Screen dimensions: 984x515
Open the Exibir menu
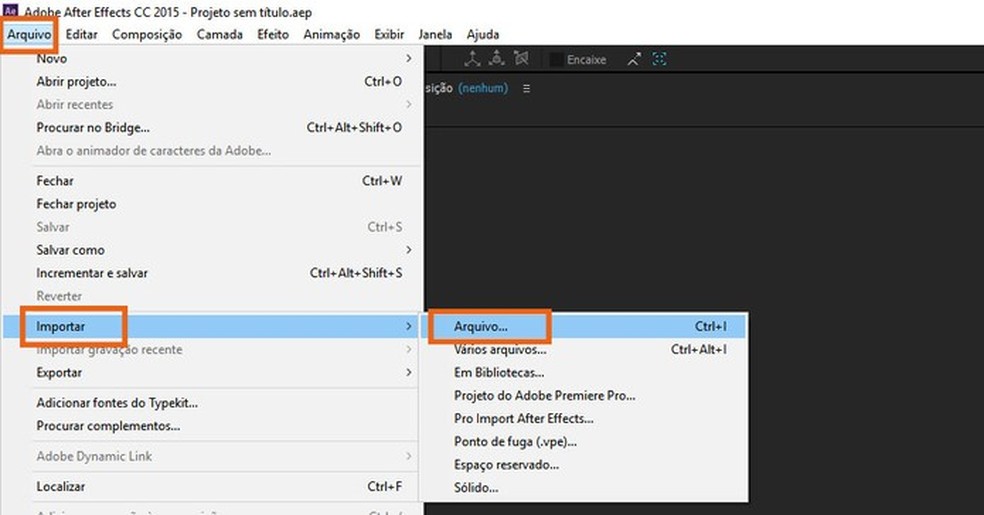[389, 35]
